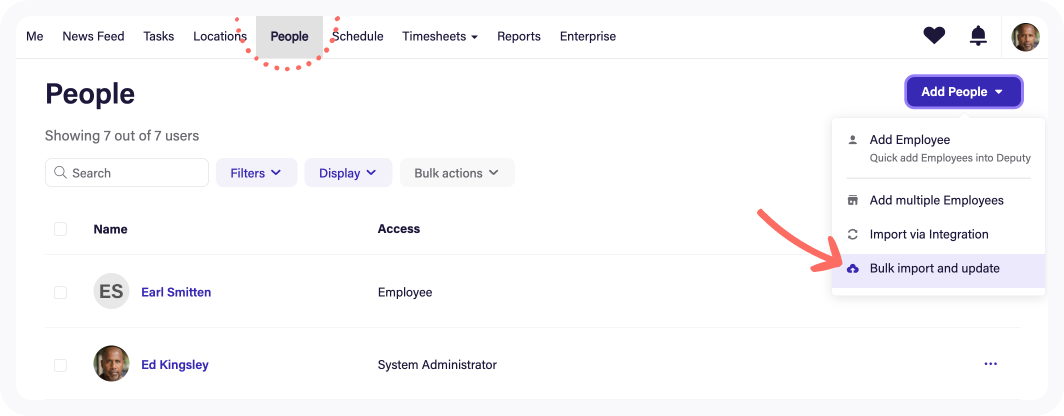1064x416 pixels.
Task: Expand the Timesheets menu
Action: 440,37
